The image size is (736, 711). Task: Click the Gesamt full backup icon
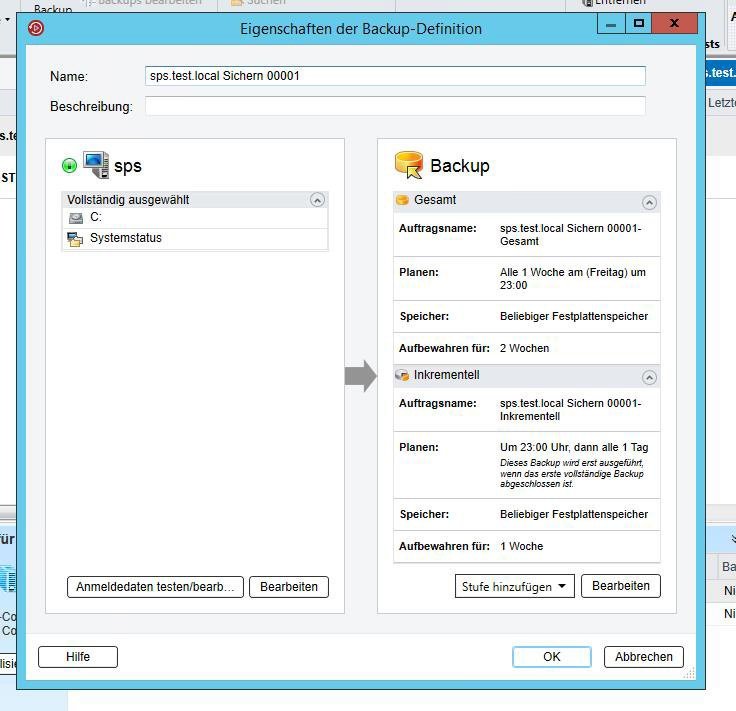click(x=403, y=200)
